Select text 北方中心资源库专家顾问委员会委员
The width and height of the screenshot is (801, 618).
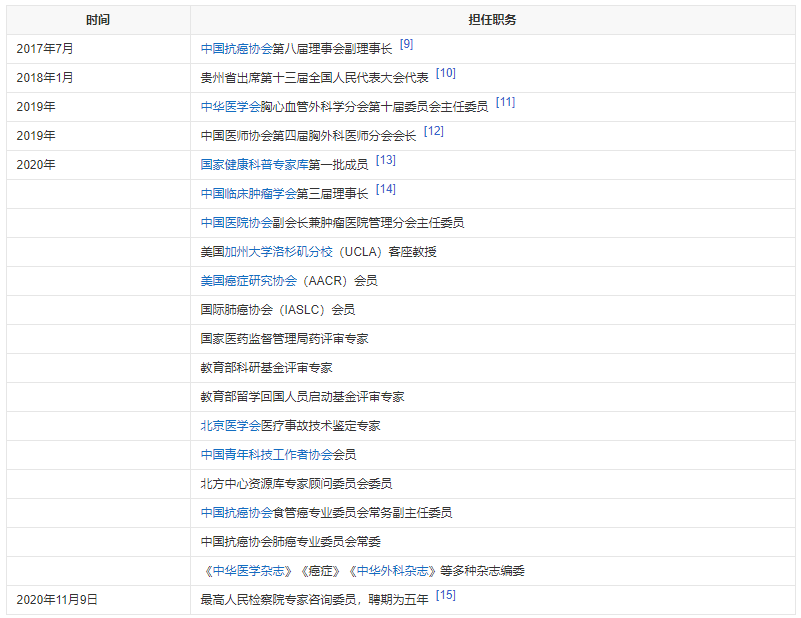296,484
